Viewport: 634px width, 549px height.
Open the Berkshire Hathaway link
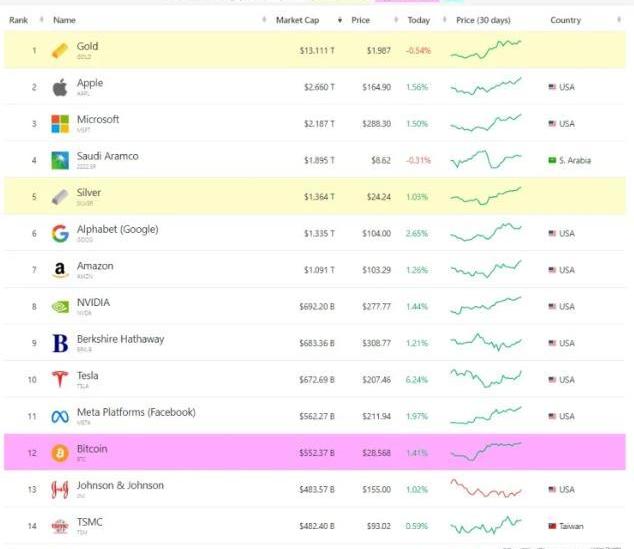click(120, 339)
